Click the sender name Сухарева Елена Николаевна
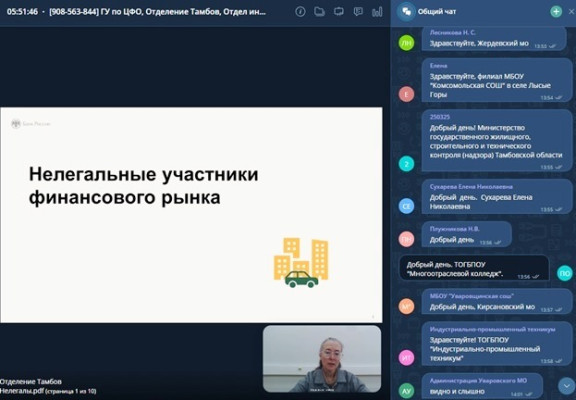The image size is (576, 400). click(x=471, y=187)
